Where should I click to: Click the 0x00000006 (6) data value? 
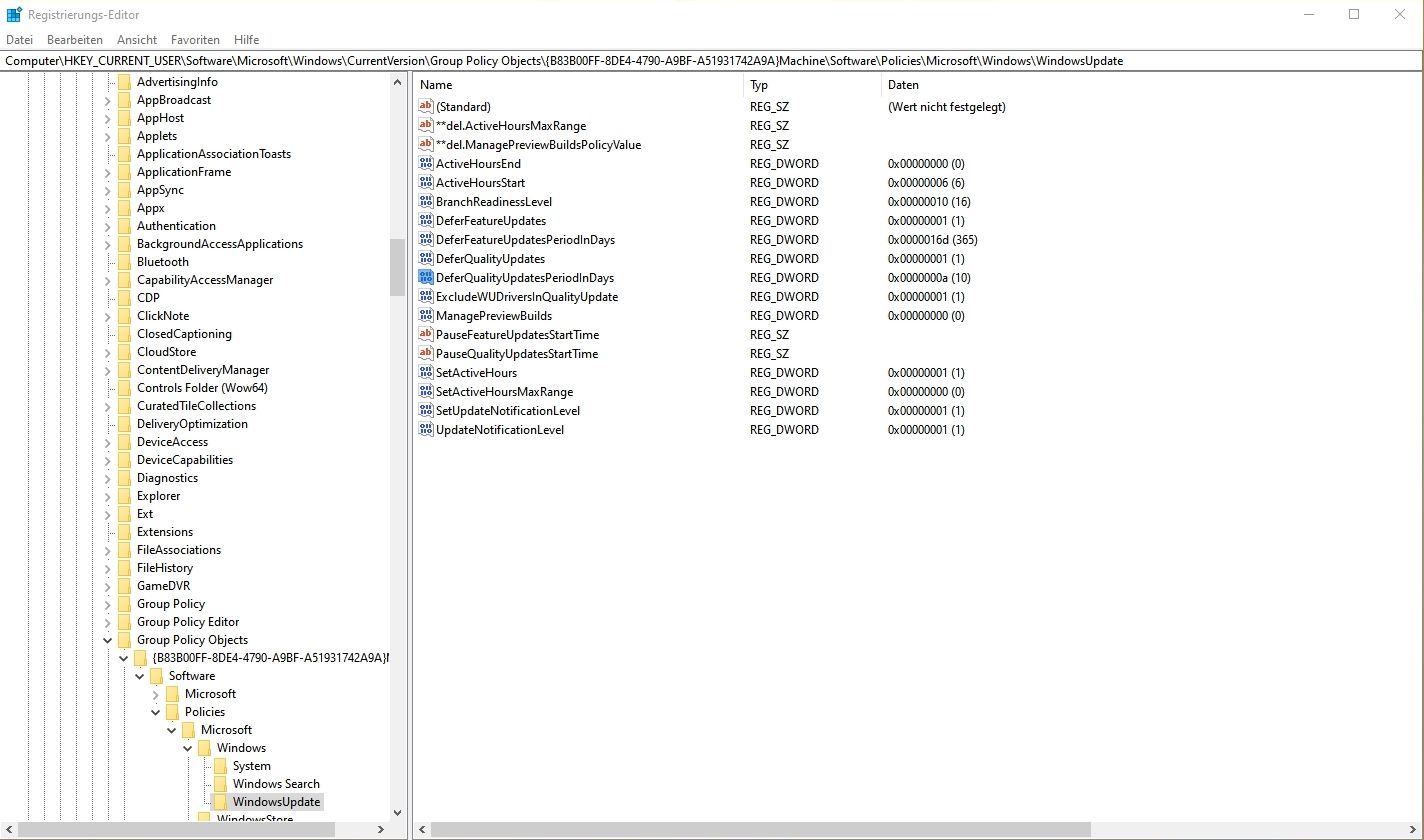click(x=926, y=183)
